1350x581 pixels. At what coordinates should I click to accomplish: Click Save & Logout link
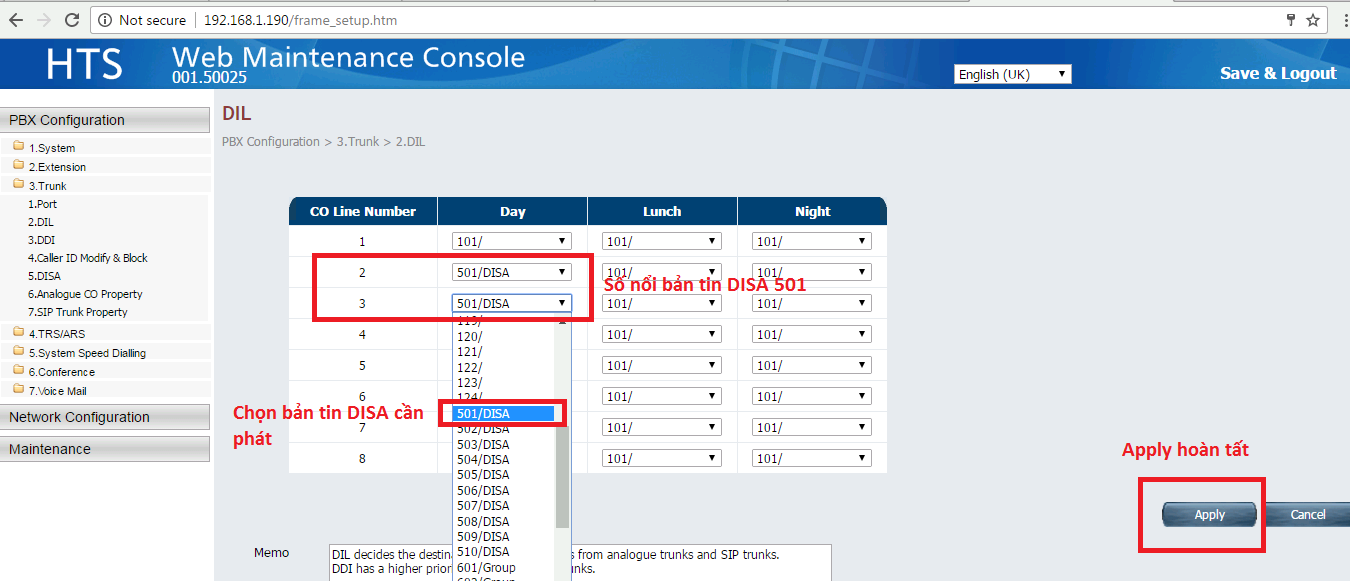tap(1277, 73)
